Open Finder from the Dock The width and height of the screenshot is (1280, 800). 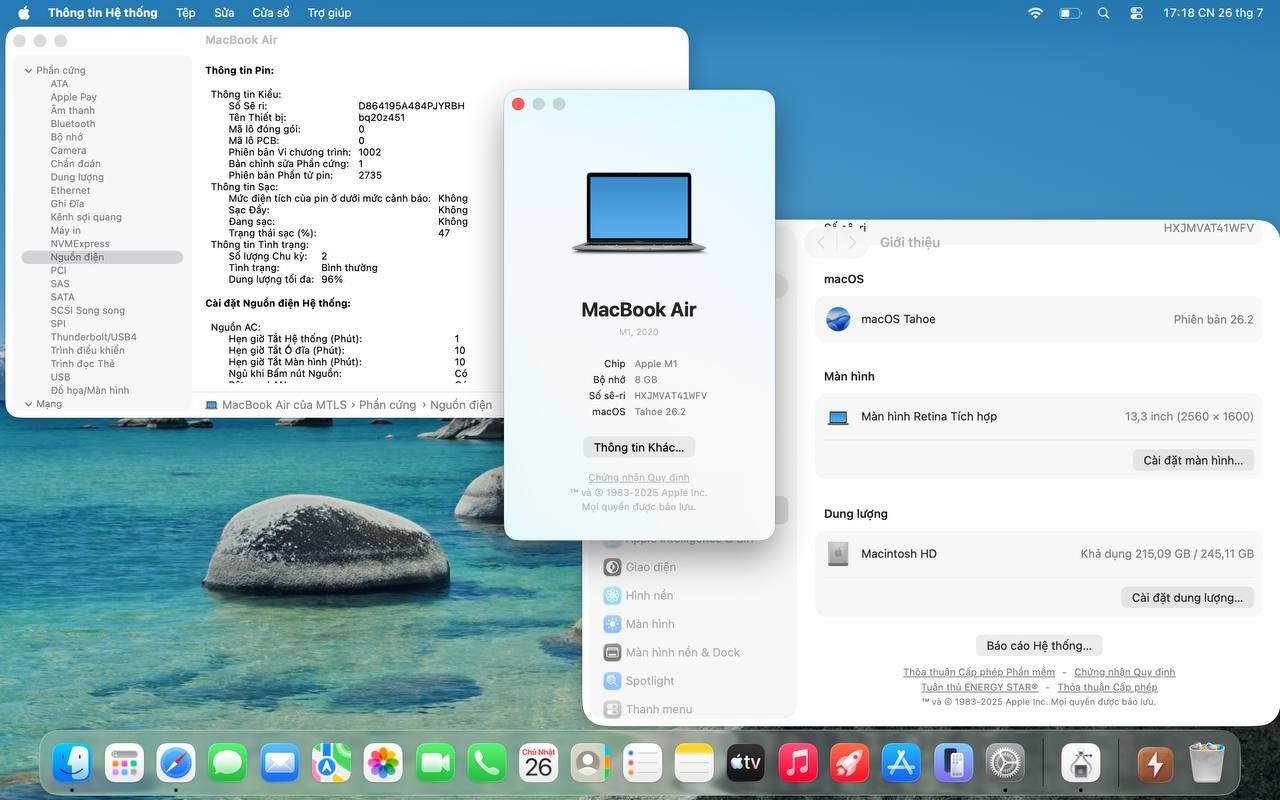click(x=72, y=764)
